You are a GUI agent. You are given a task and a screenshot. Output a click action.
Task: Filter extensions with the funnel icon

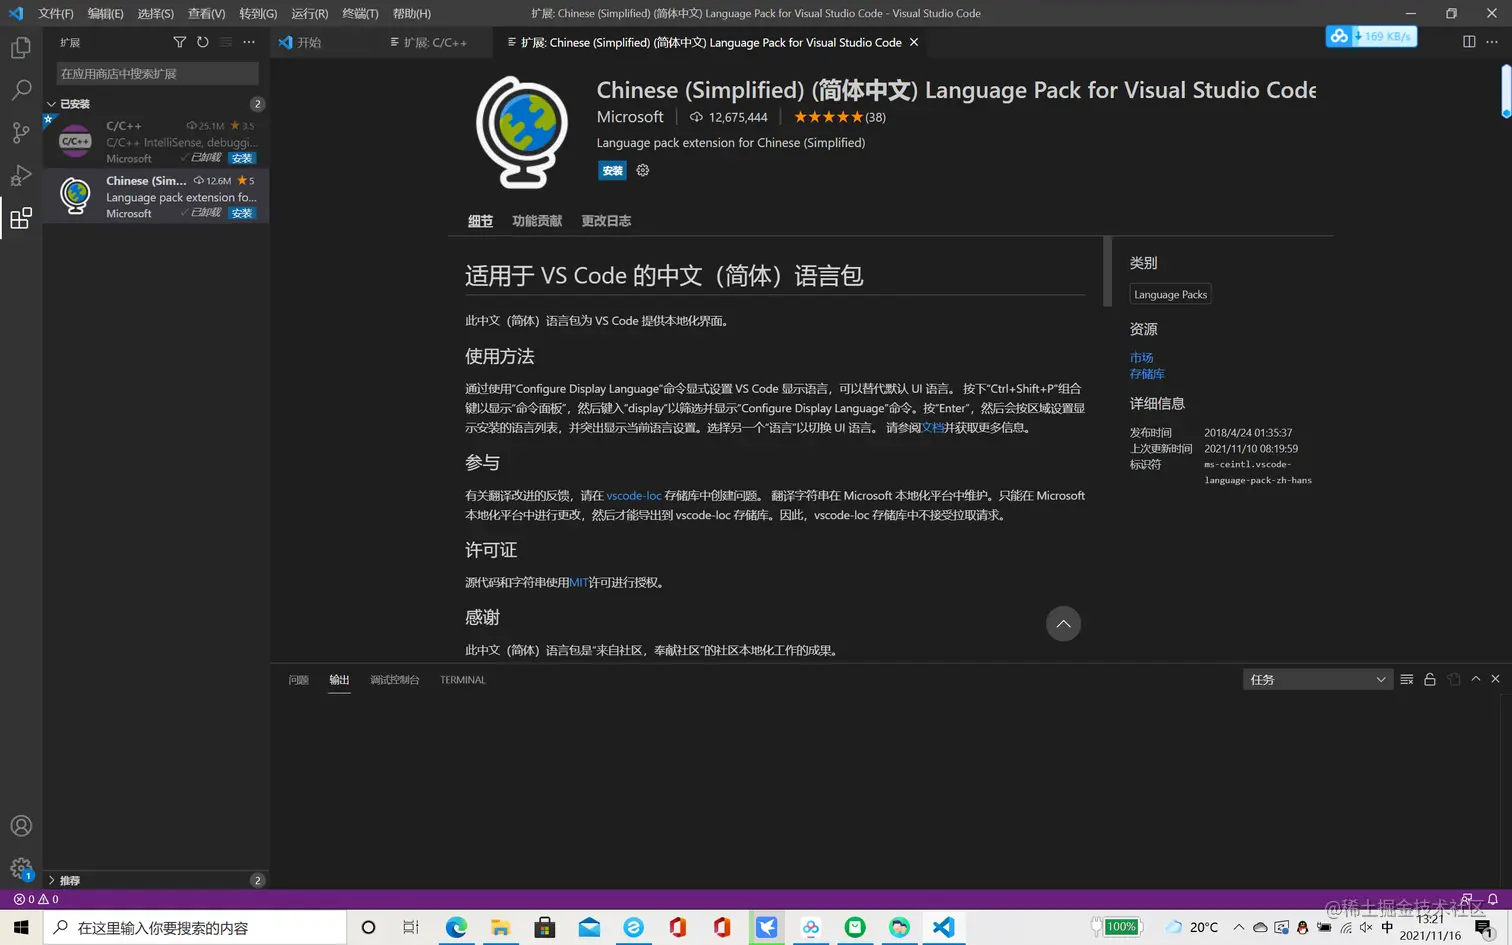pos(179,42)
